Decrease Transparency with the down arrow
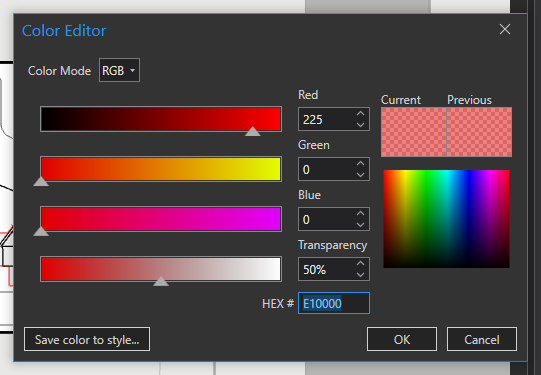 click(361, 275)
